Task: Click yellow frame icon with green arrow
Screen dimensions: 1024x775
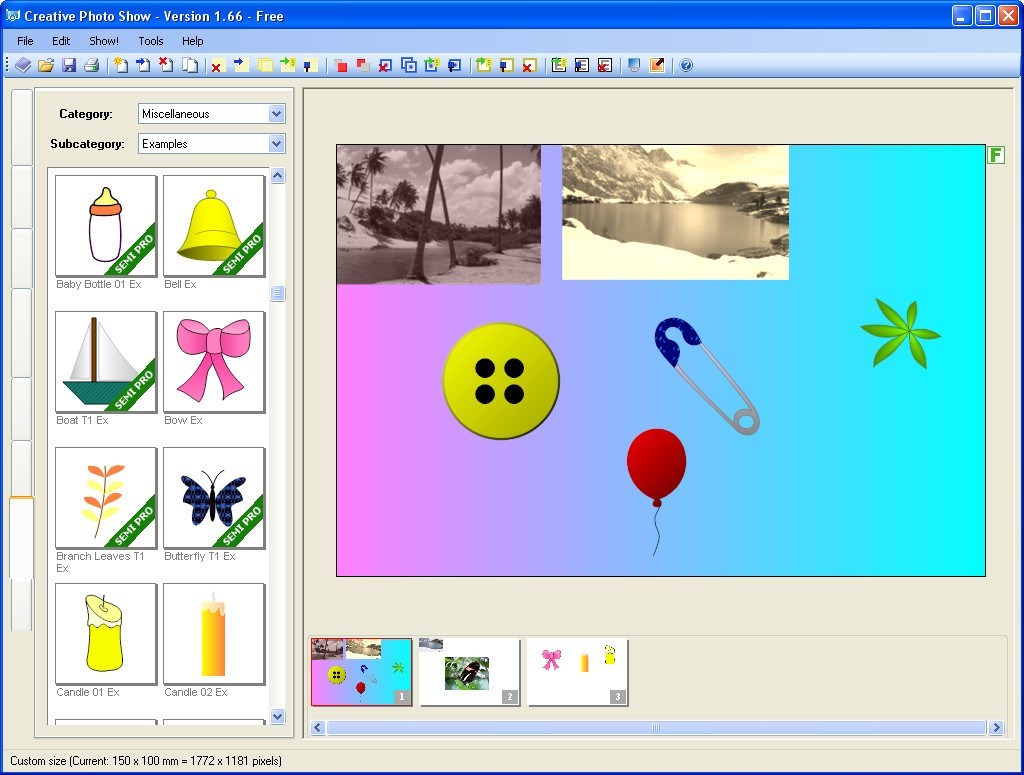Action: point(483,65)
